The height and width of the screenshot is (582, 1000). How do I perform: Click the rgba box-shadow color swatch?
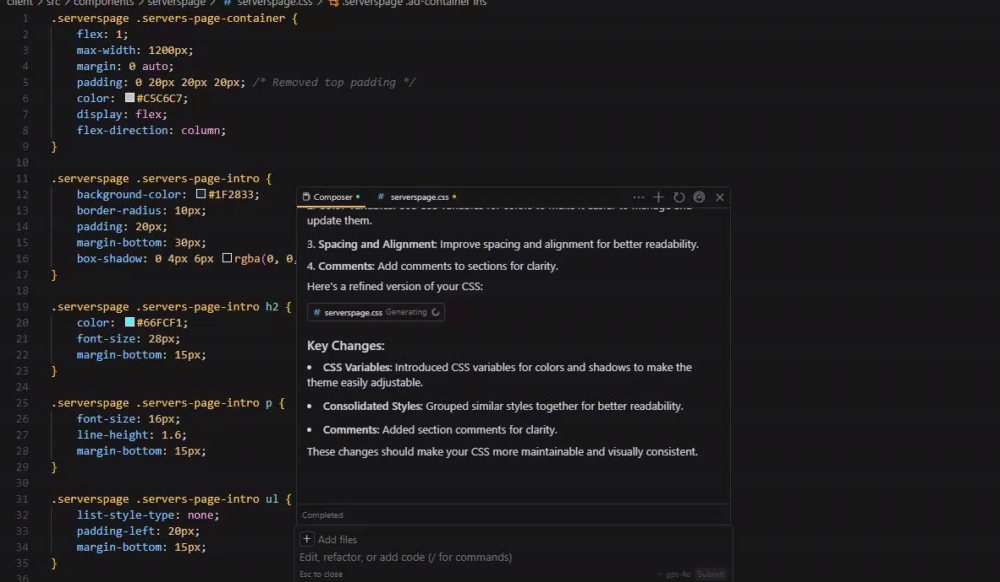[227, 258]
